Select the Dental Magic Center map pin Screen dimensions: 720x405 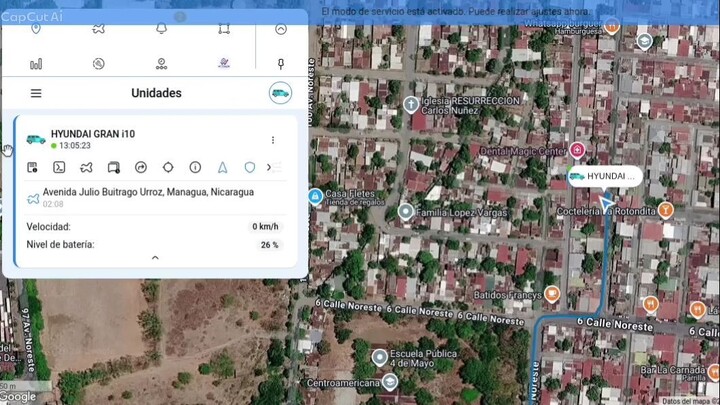click(577, 150)
